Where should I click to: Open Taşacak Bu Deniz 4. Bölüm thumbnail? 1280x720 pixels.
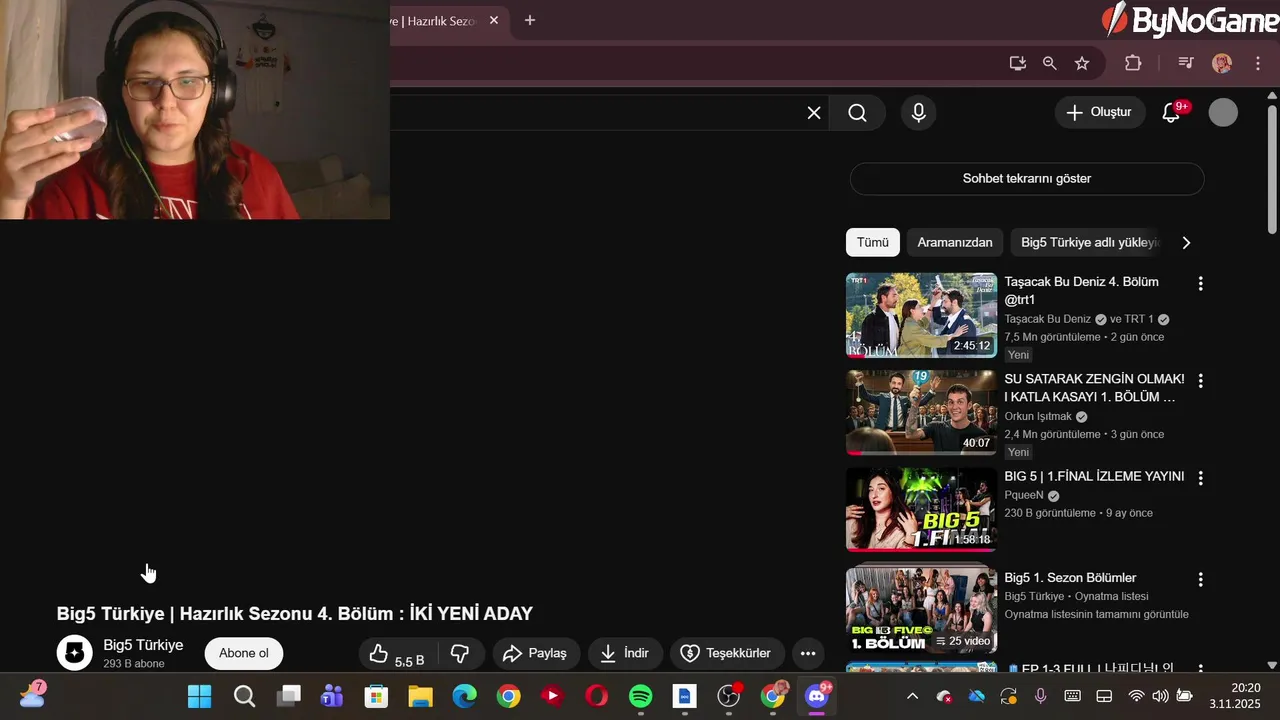coord(921,315)
